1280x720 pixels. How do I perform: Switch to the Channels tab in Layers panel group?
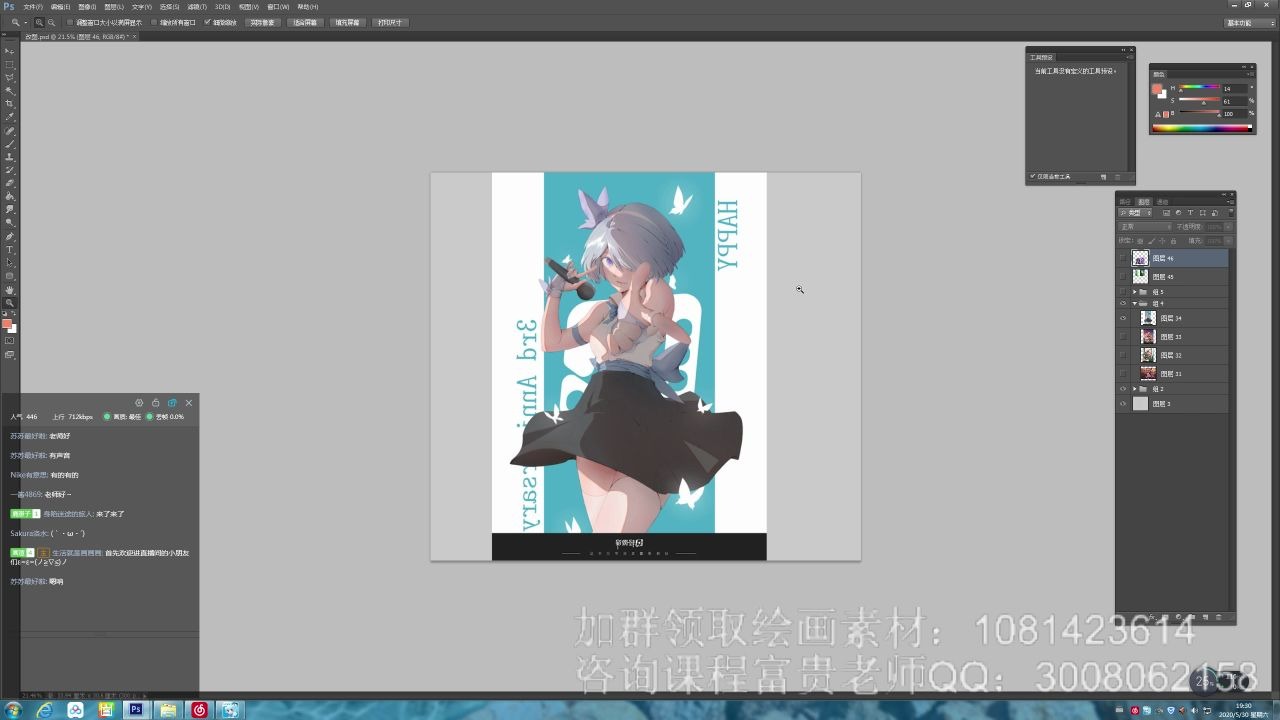pos(1162,201)
